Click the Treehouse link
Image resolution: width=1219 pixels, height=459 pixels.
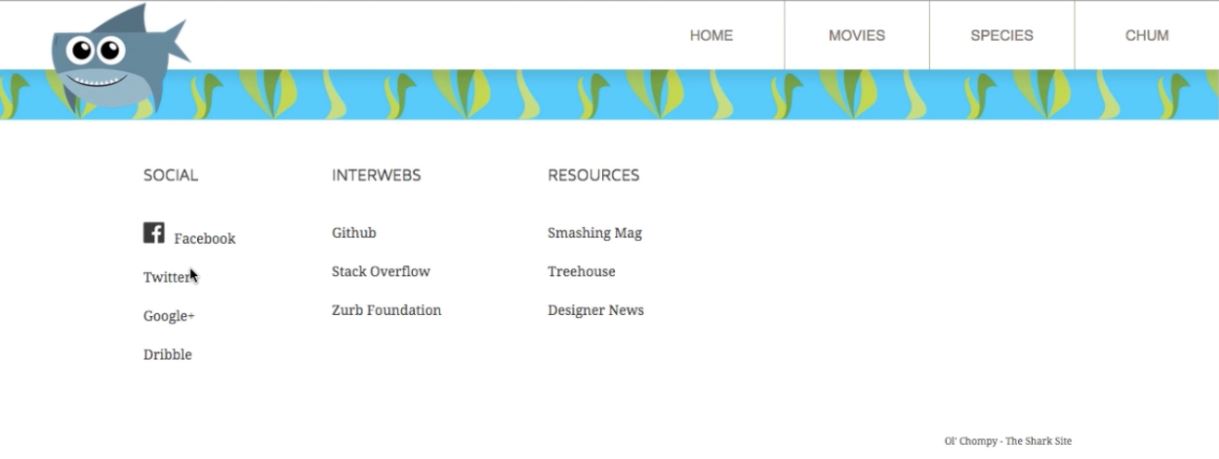(581, 272)
